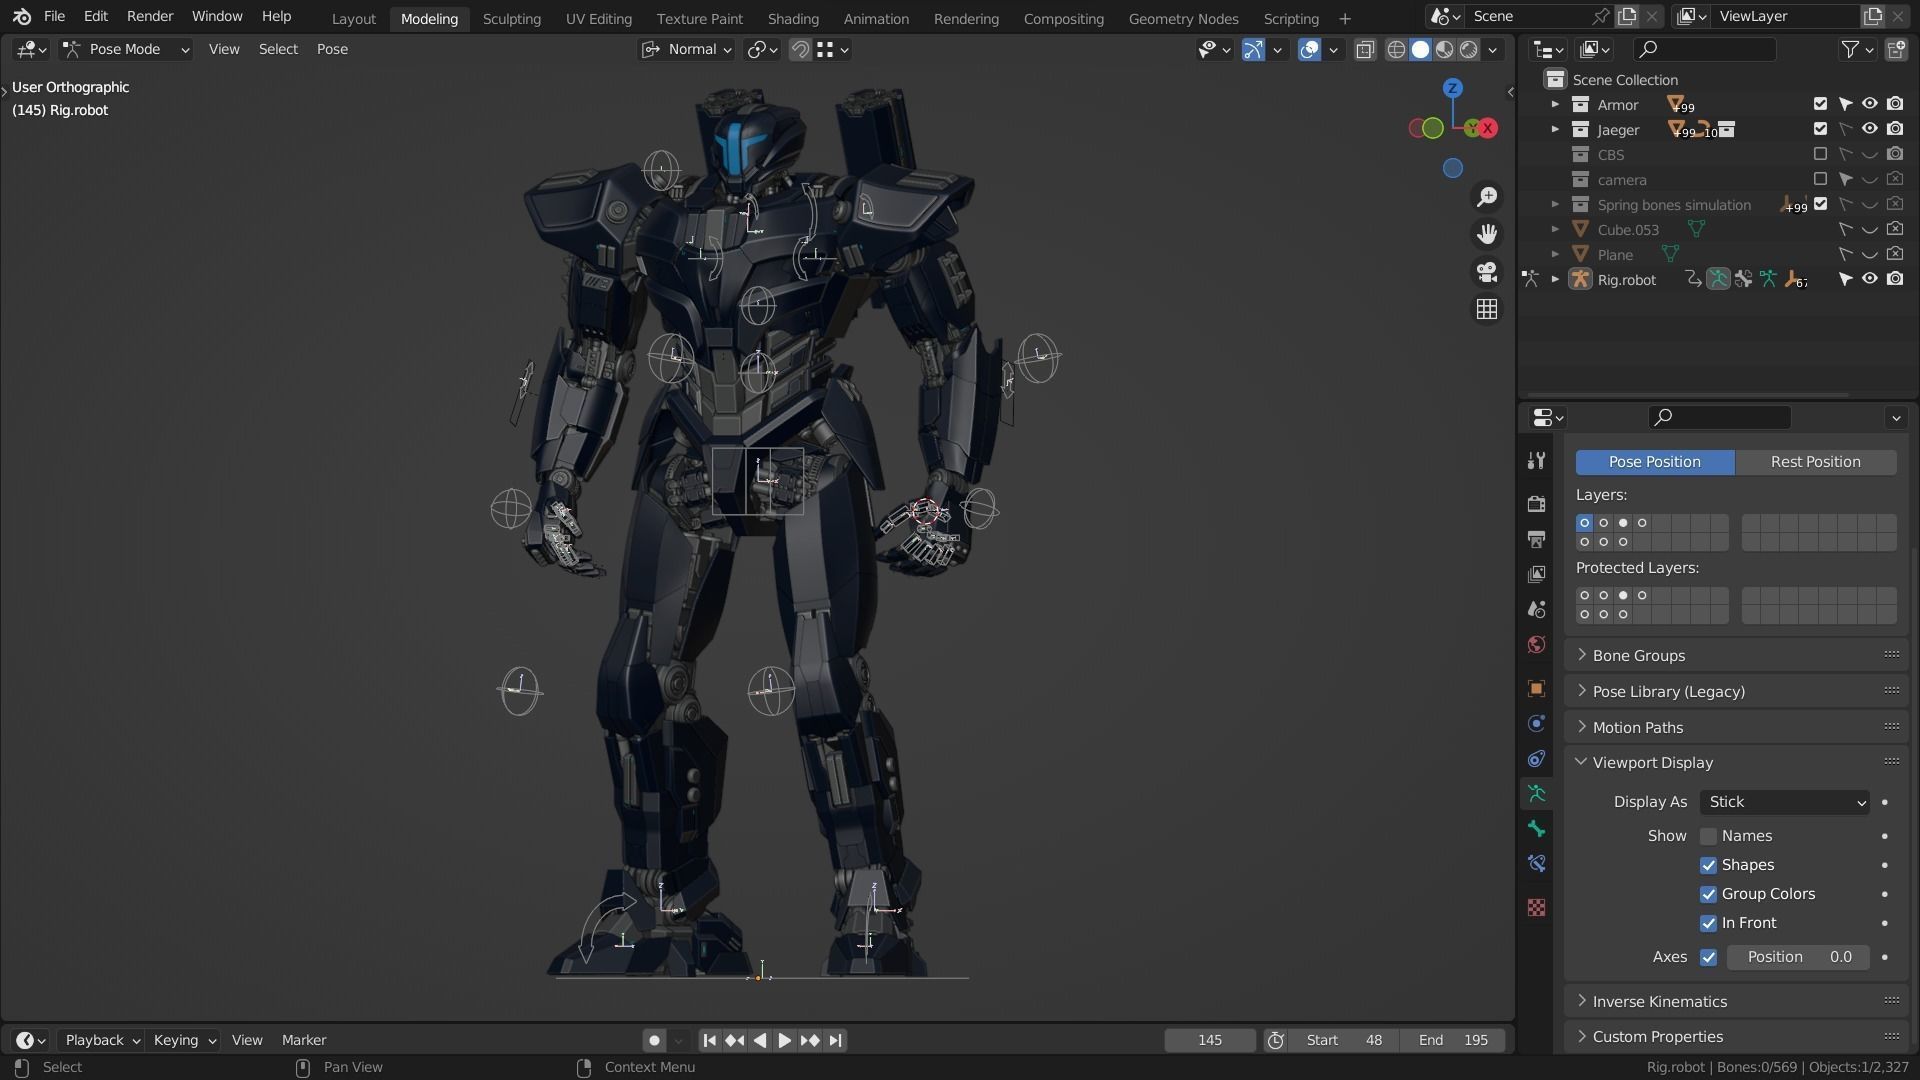The height and width of the screenshot is (1080, 1920).
Task: Open the Render properties tab
Action: pos(1537,504)
